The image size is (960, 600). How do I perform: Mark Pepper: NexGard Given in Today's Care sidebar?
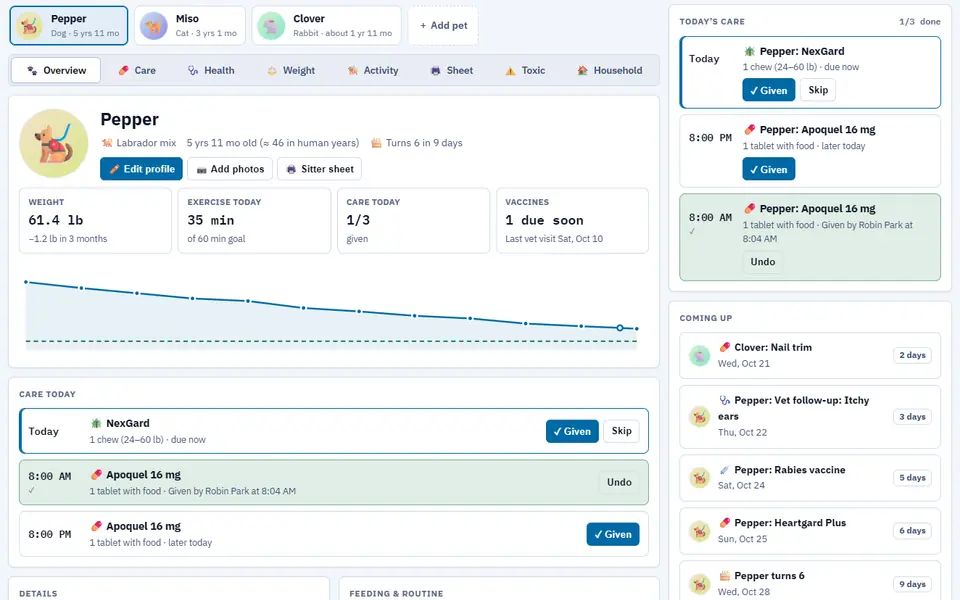coord(768,90)
